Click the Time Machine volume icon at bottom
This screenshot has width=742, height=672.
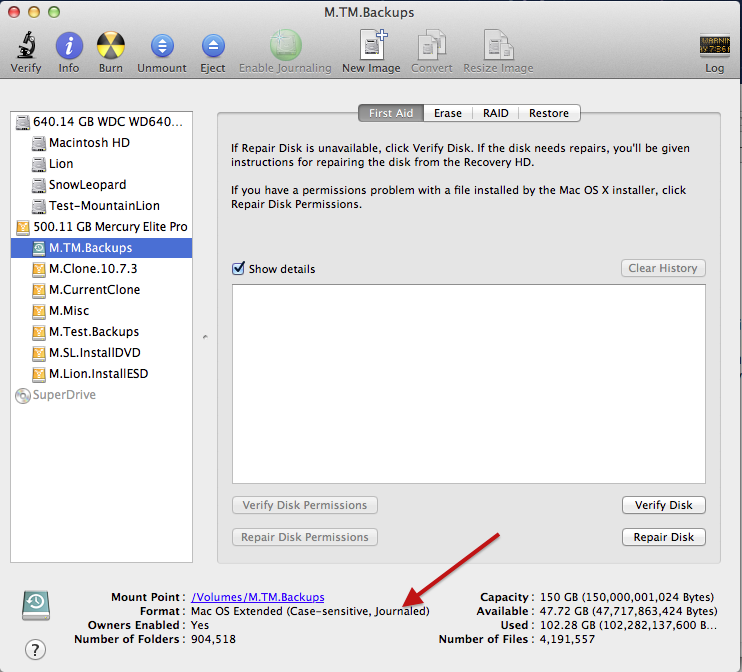36,605
